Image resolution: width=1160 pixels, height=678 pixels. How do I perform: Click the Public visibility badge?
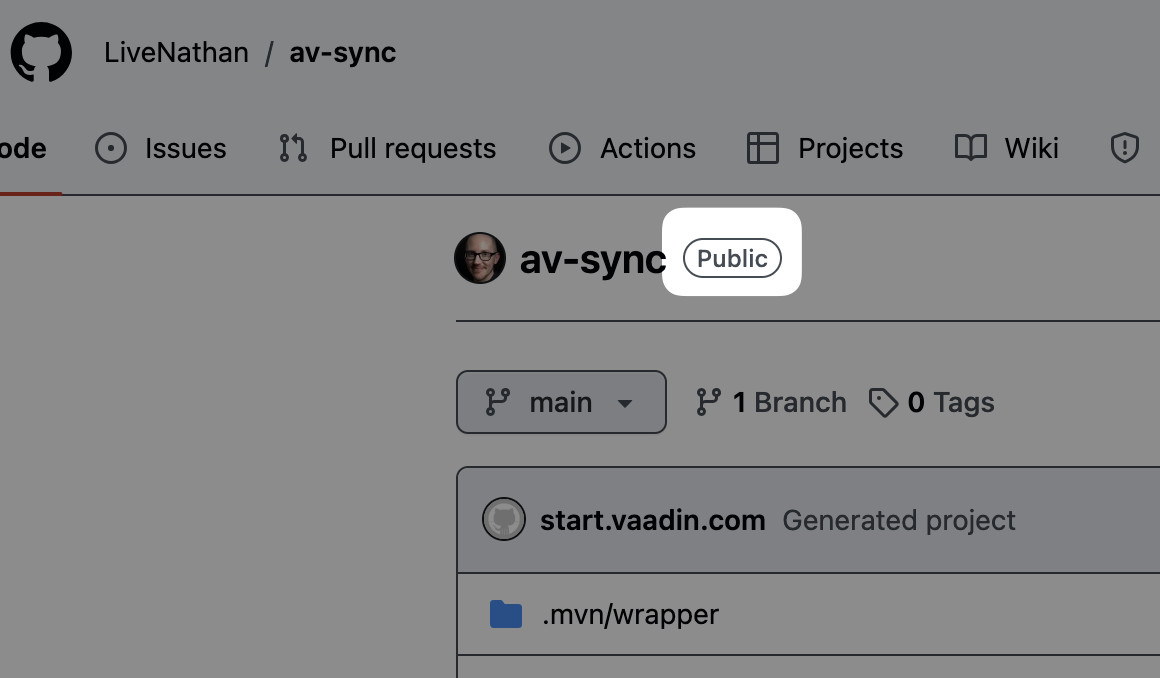(x=732, y=259)
